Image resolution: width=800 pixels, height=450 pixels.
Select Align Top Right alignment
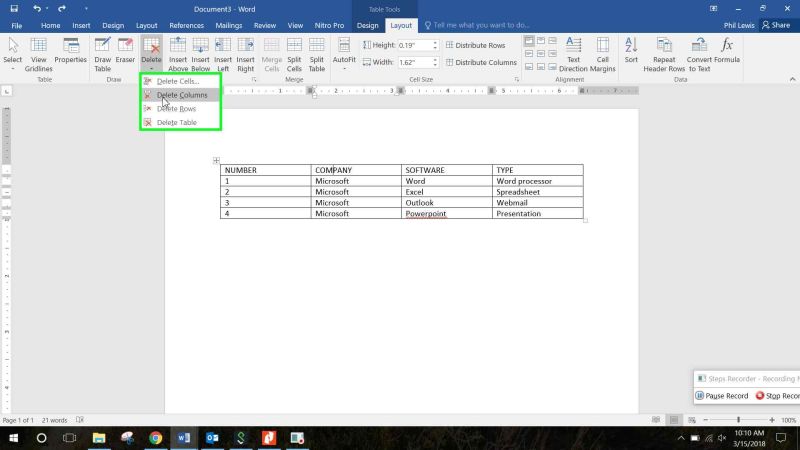click(x=553, y=40)
